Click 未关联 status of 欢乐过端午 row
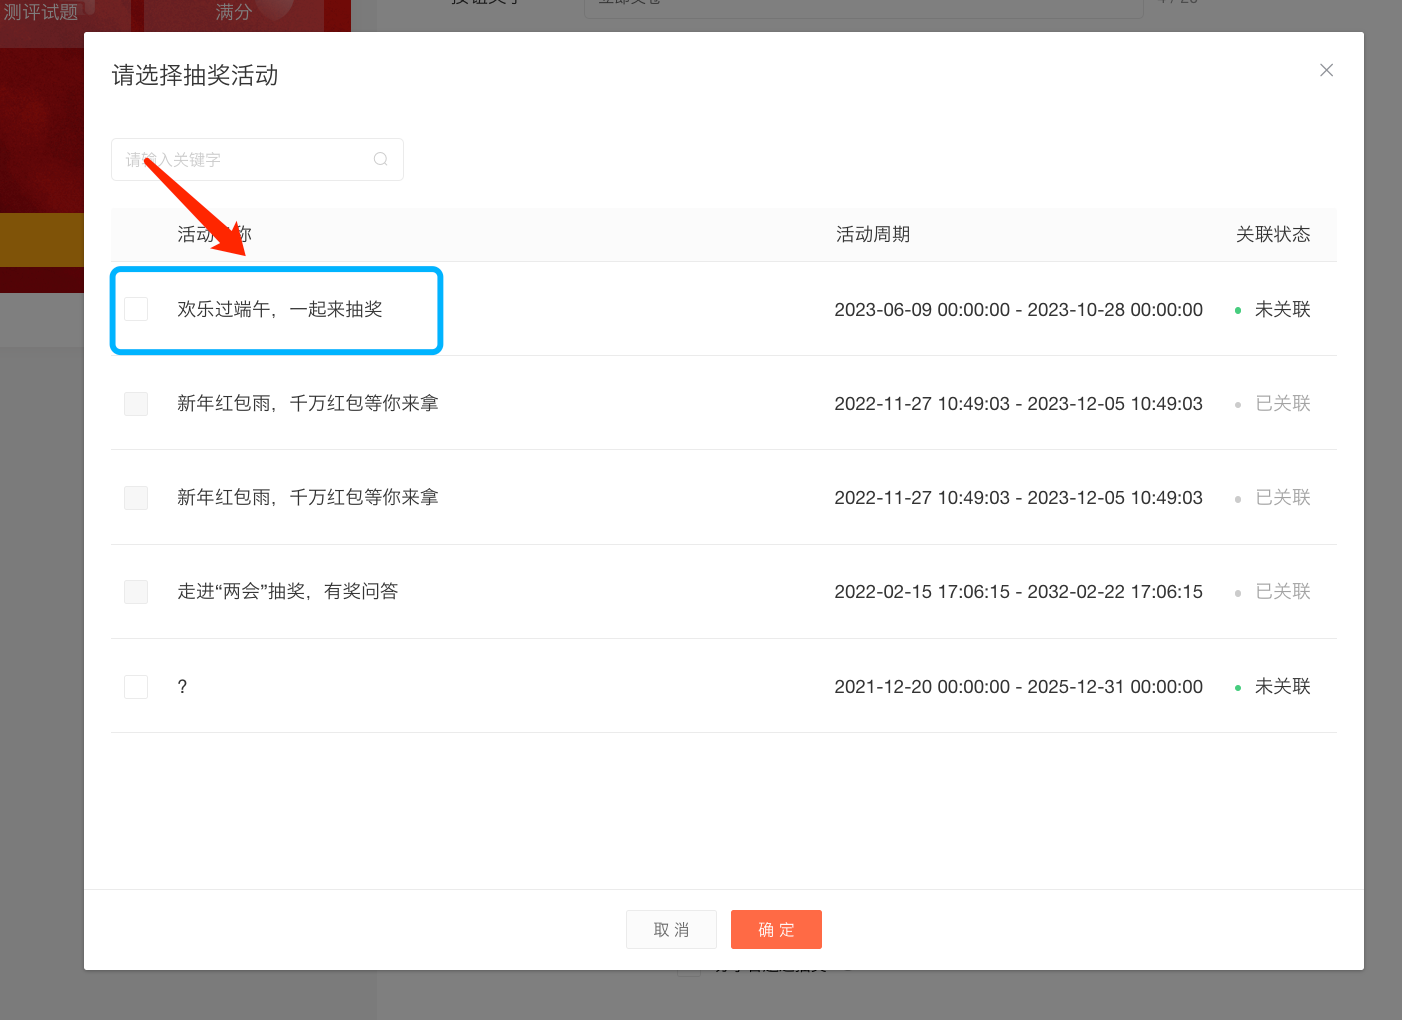1402x1020 pixels. 1282,310
